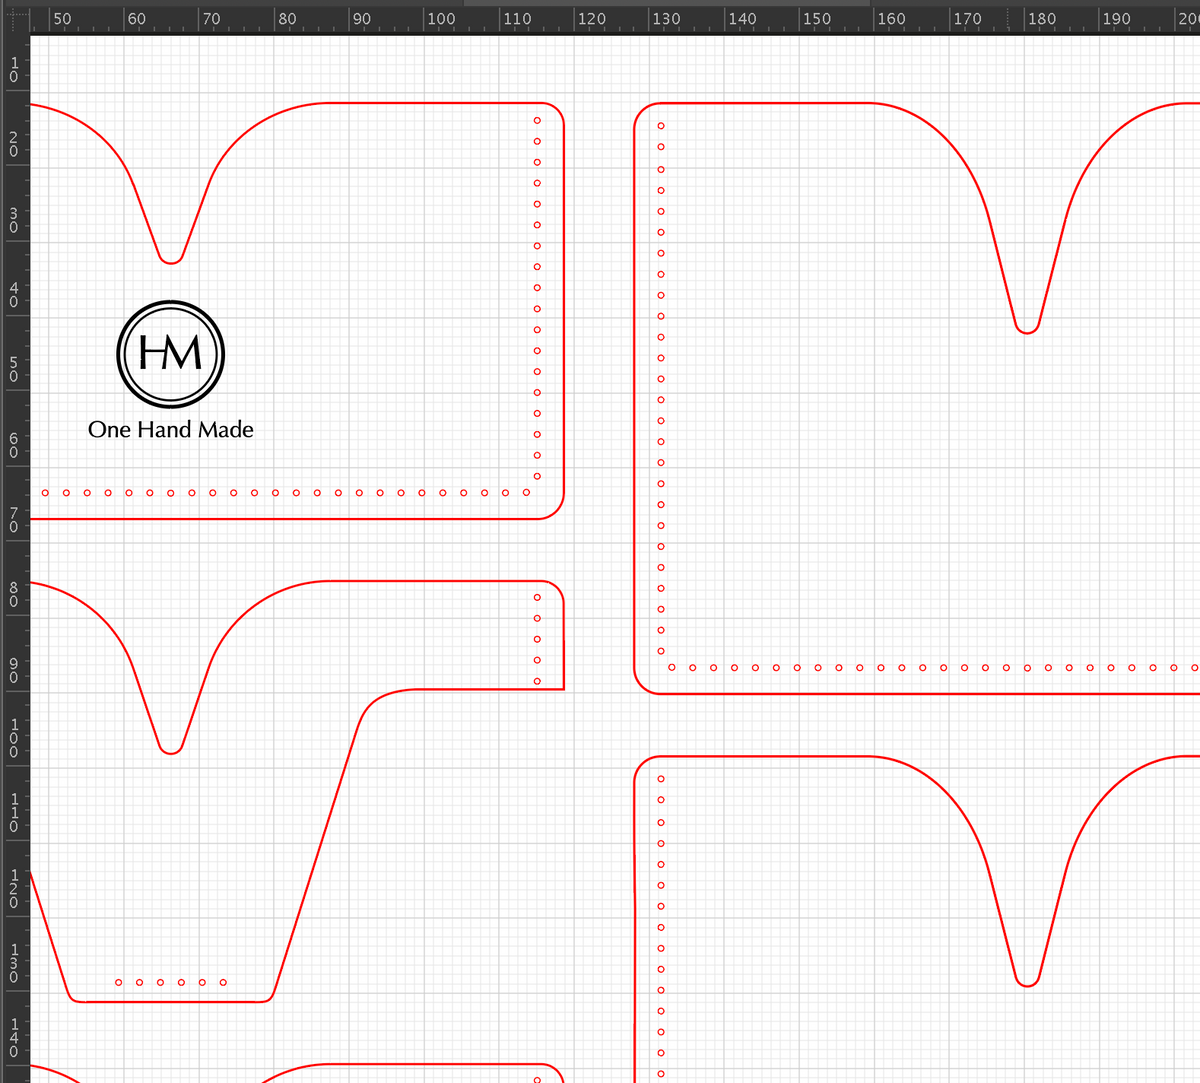Click the 190 mark on horizontal ruler
1200x1083 pixels.
[x=1116, y=19]
